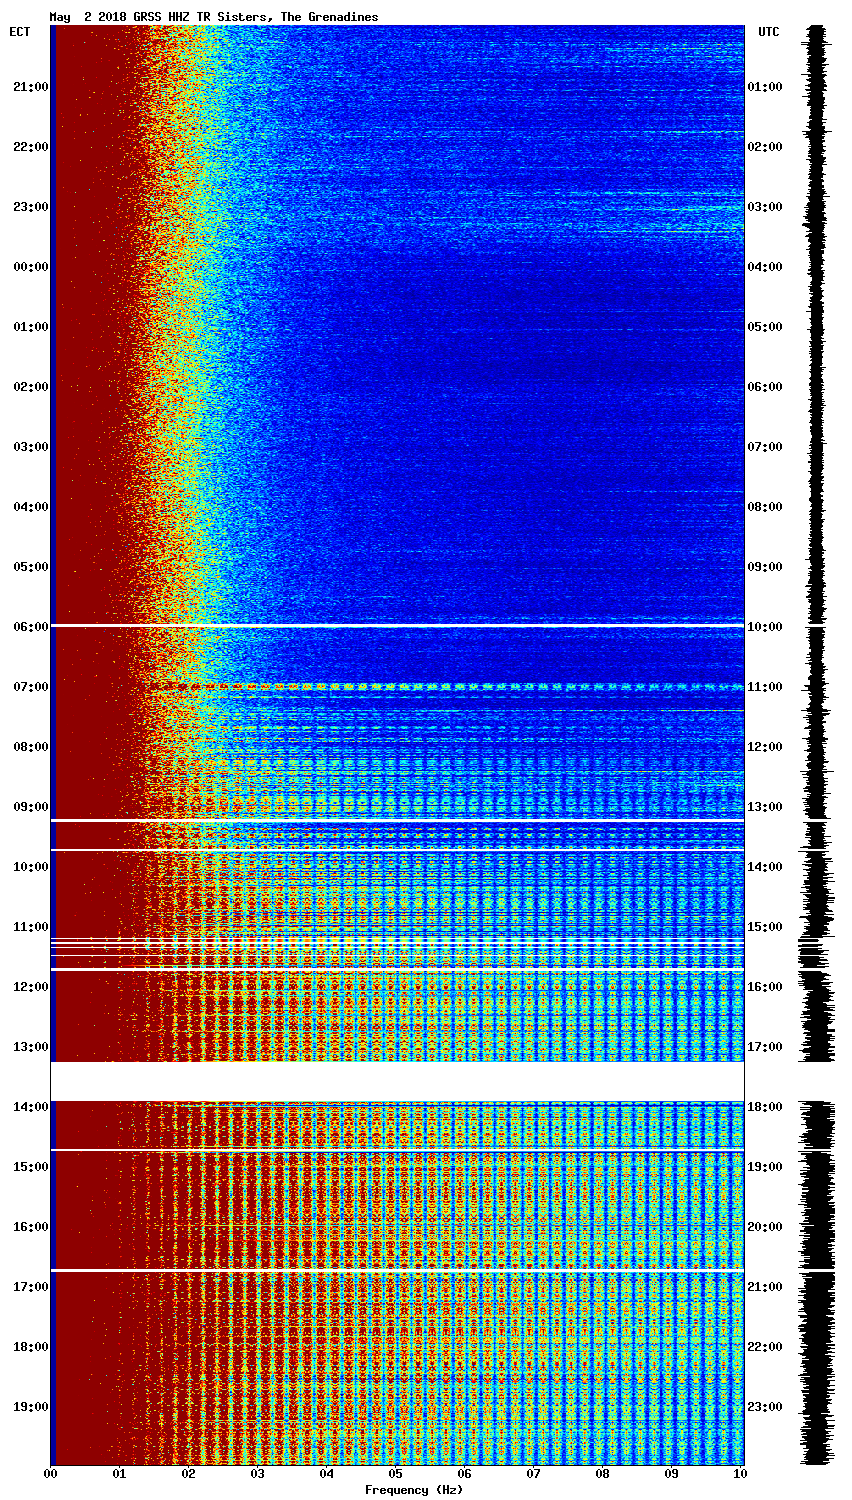
Task: Click the UTC 01:00 time label
Action: [x=765, y=87]
